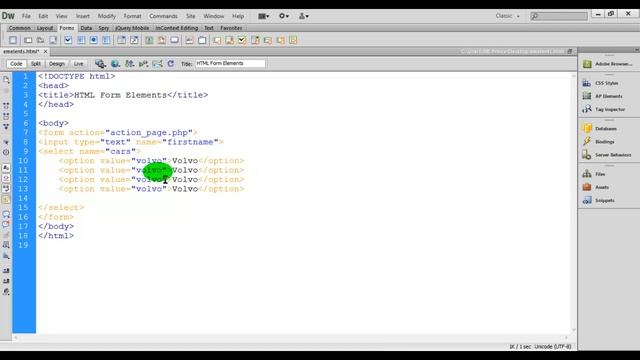The image size is (640, 360).
Task: Insert a Jump Menu element
Action: tap(134, 40)
